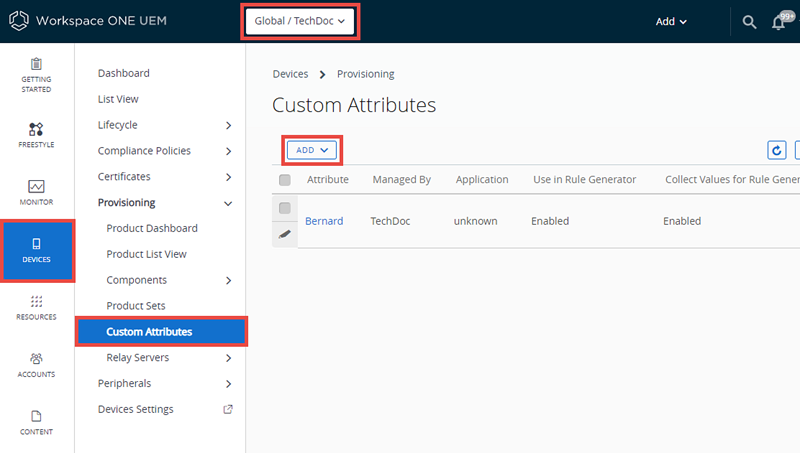Click the Provisioning breadcrumb link
The width and height of the screenshot is (800, 453).
pos(365,74)
